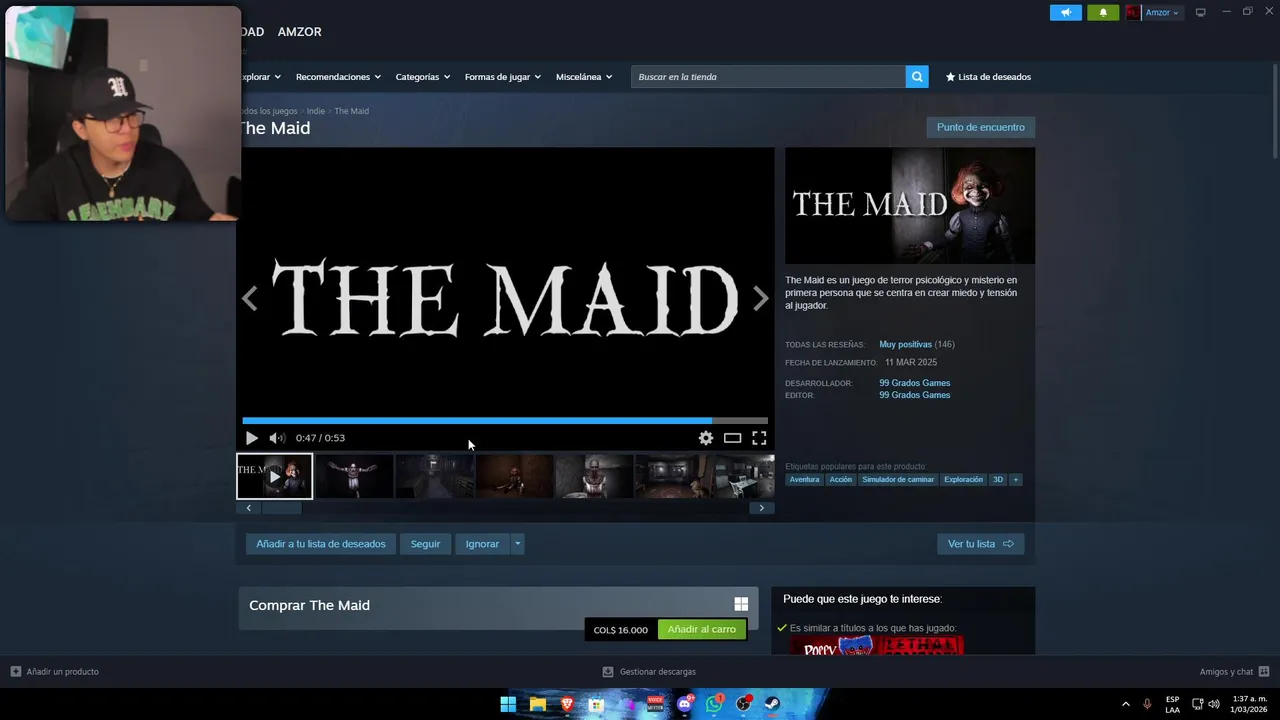Open Brave browser from taskbar
The image size is (1280, 720).
(x=567, y=704)
